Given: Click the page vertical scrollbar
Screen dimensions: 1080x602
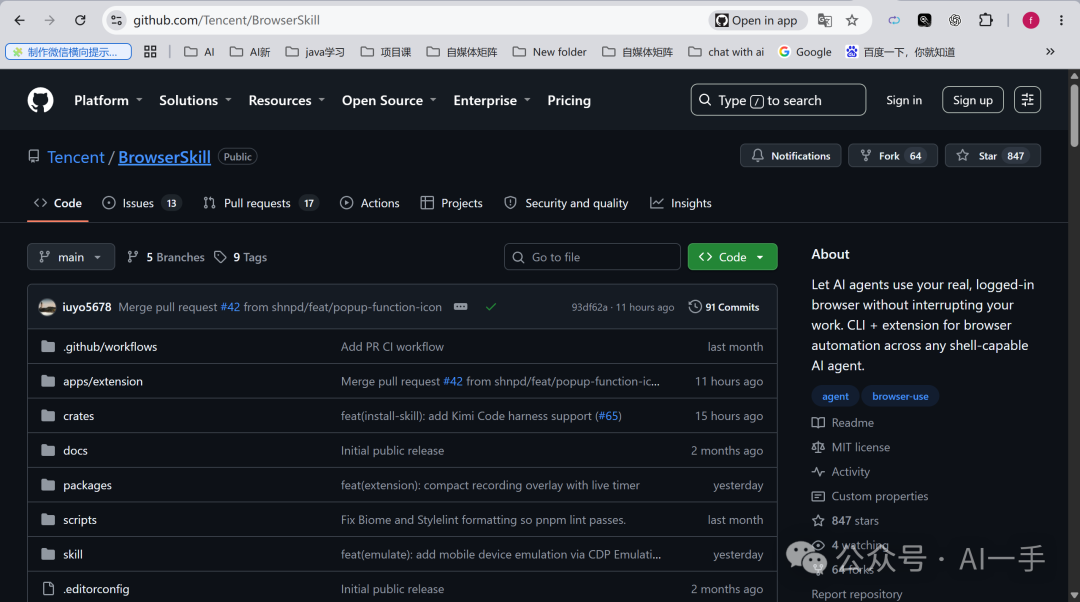Looking at the screenshot, I should click(1074, 114).
